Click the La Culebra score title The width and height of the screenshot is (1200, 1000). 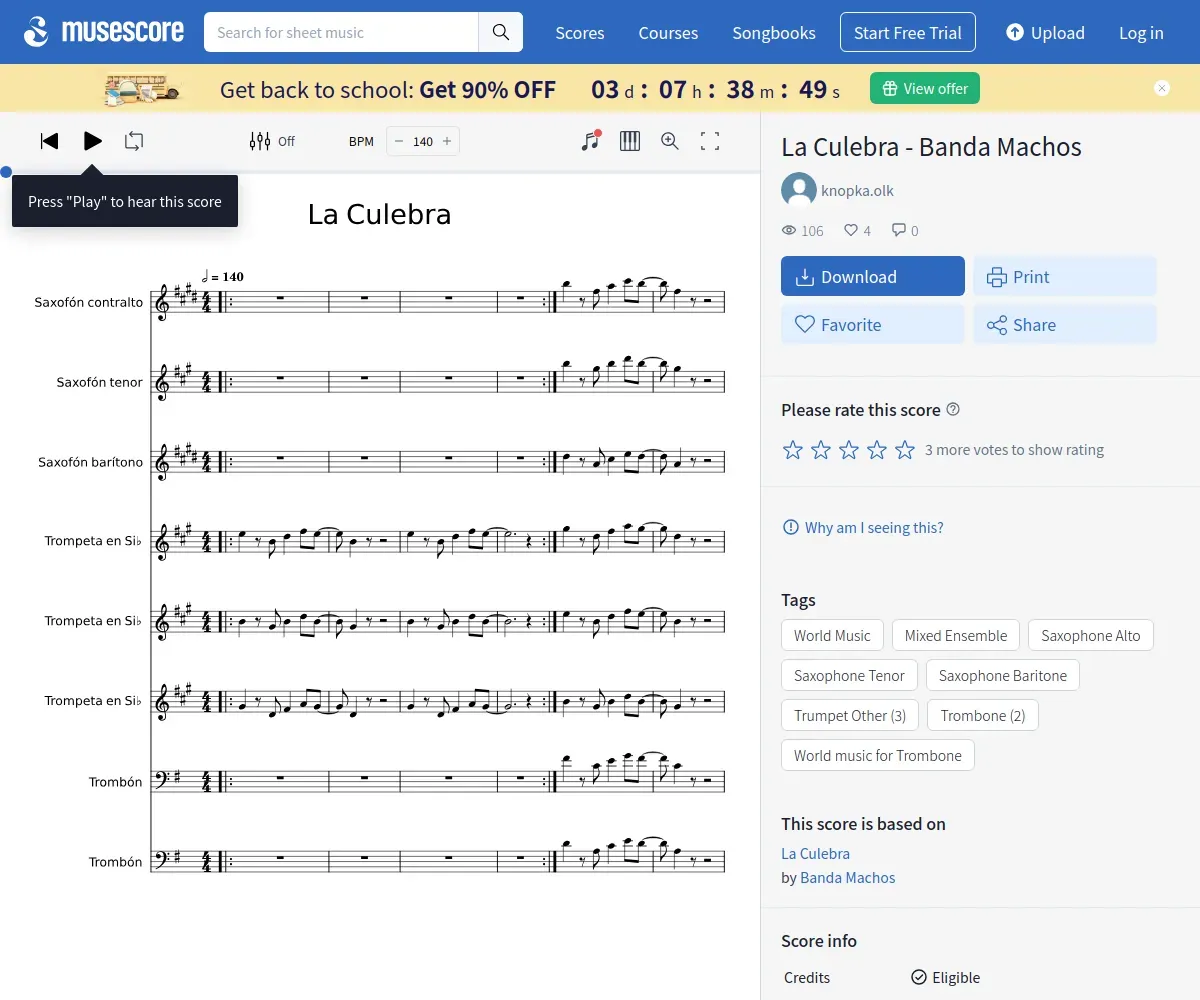tap(379, 214)
